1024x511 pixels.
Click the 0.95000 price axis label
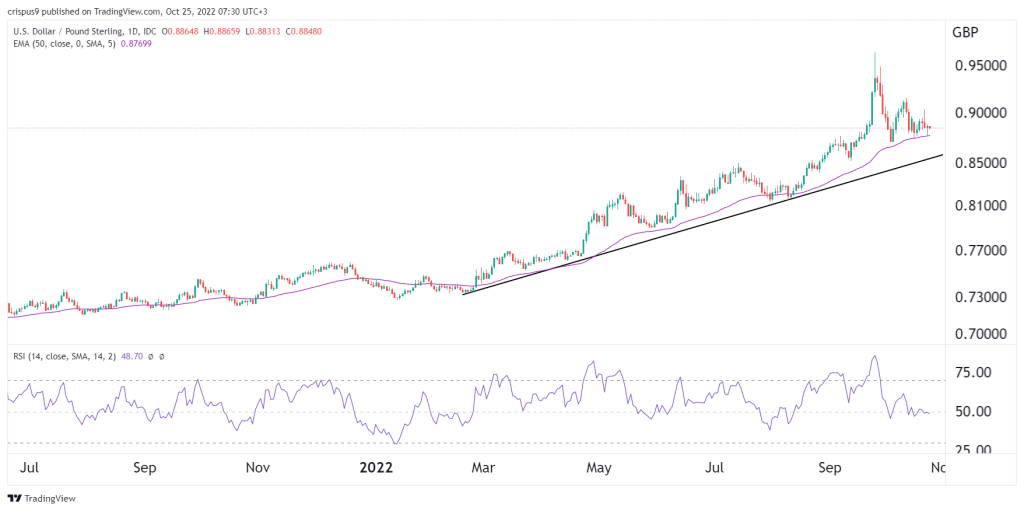[x=982, y=67]
